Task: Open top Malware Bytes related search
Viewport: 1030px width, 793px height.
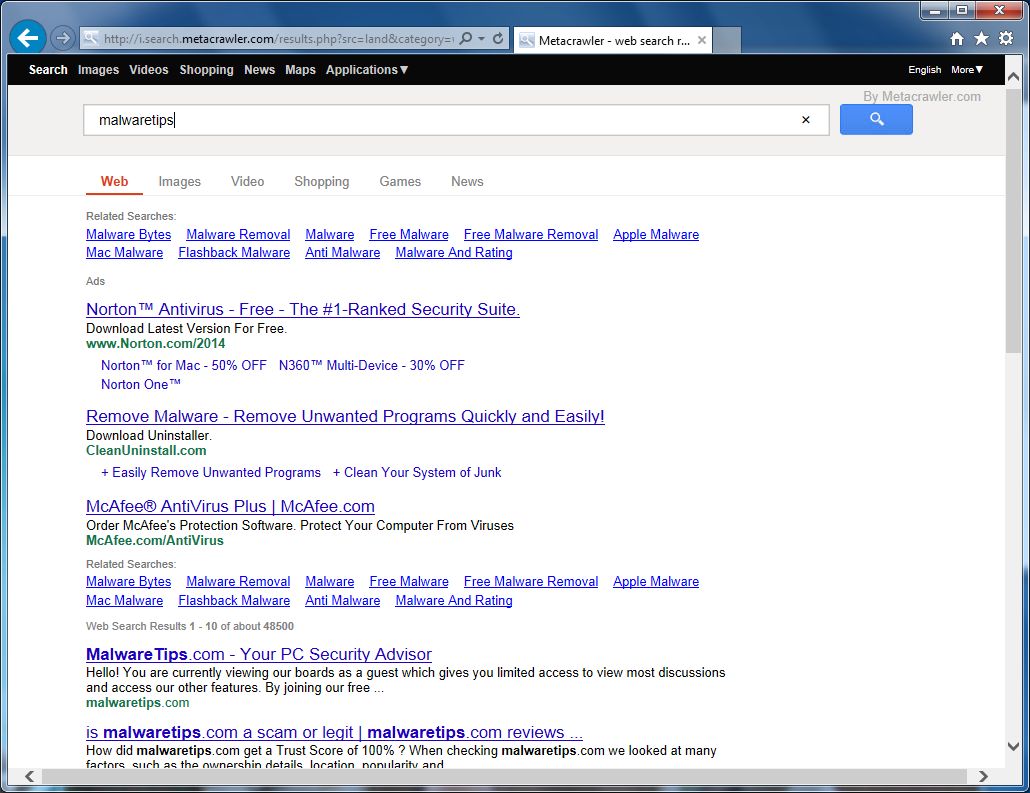Action: (129, 235)
